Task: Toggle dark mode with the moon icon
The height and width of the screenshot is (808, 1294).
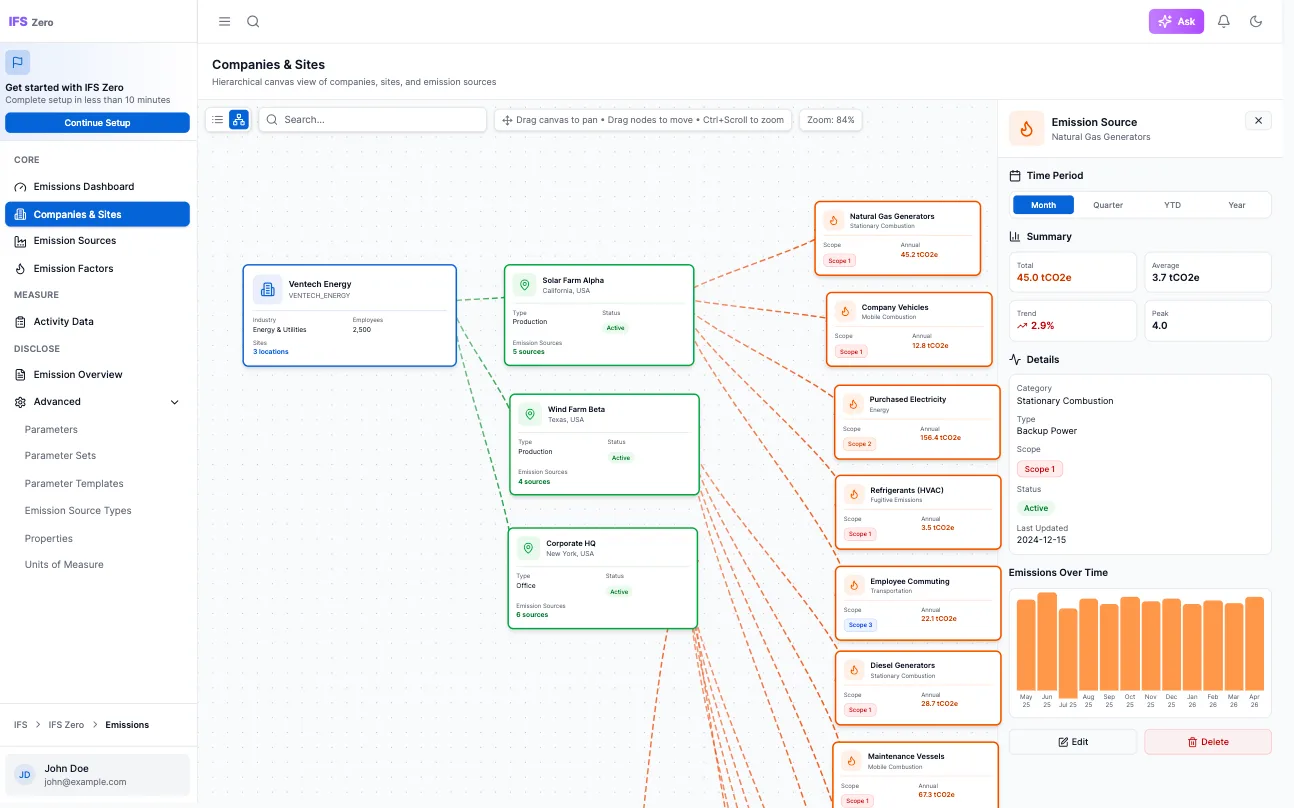Action: tap(1256, 20)
